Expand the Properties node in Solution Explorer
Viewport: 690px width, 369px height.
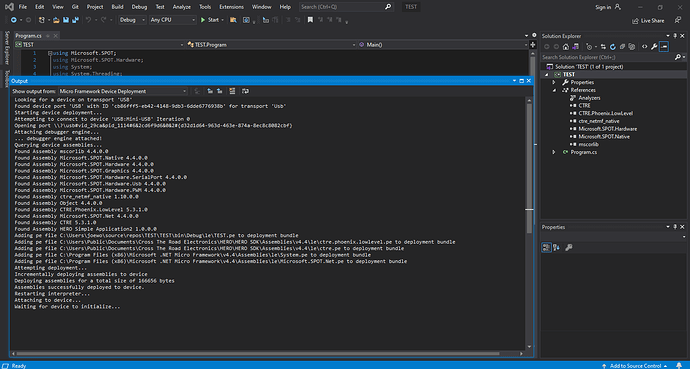point(554,82)
